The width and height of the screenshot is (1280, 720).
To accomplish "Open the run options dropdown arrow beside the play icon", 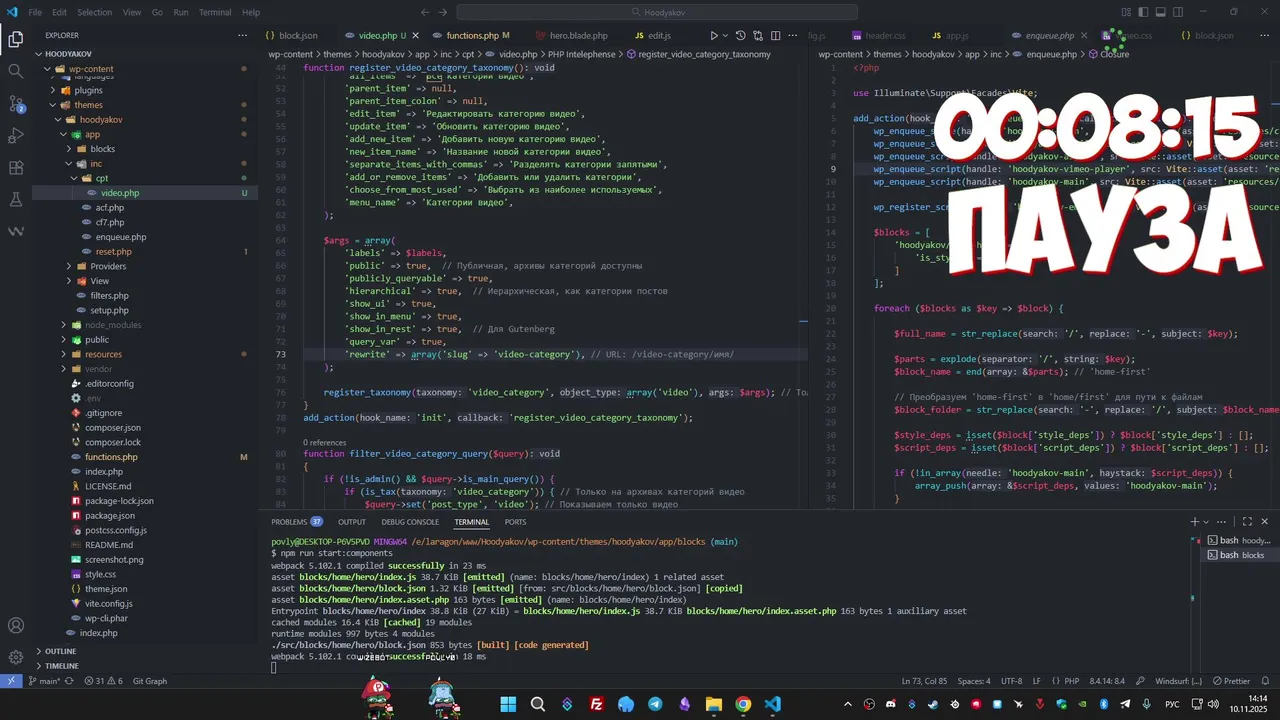I will 726,35.
